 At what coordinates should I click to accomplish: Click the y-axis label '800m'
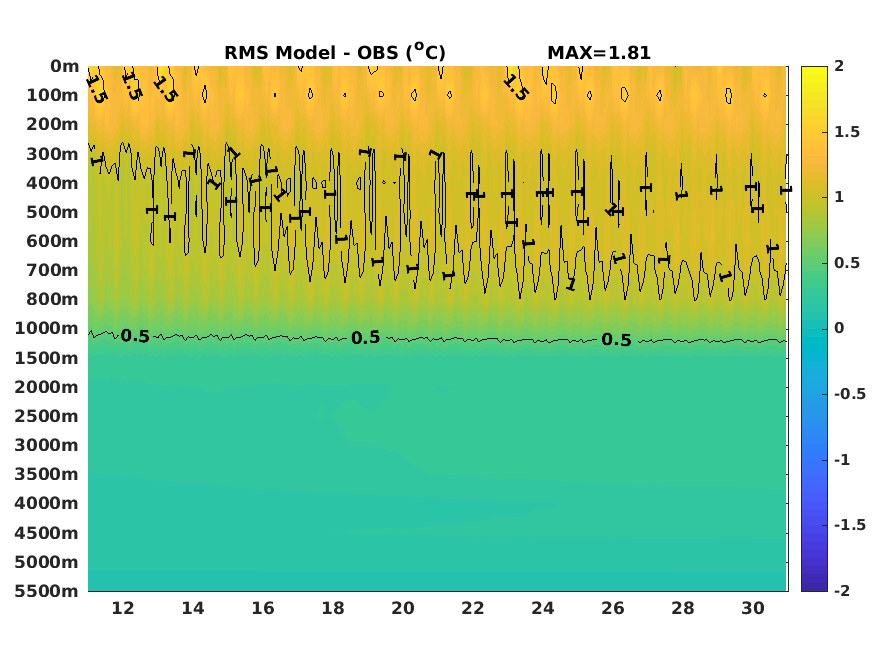[x=52, y=300]
